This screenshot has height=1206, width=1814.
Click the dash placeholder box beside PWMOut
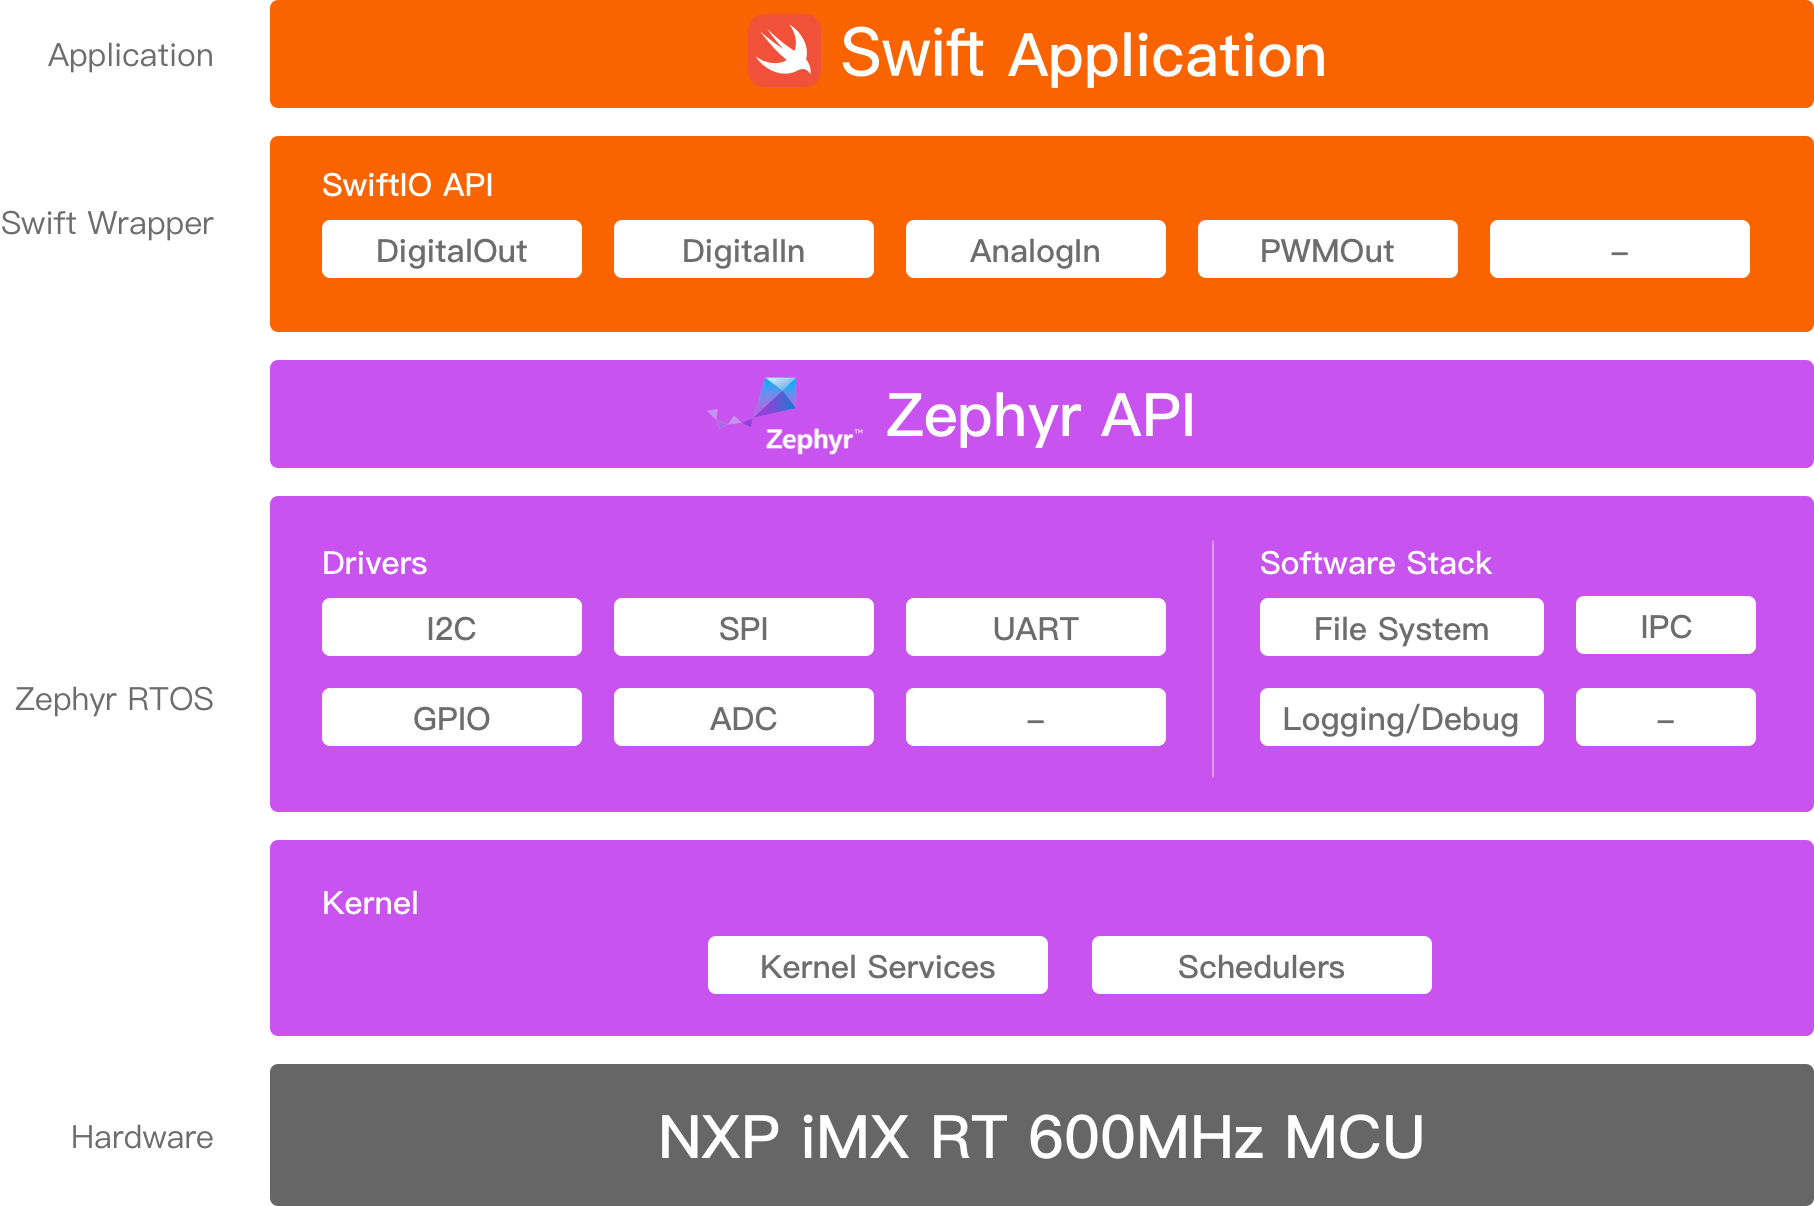pos(1620,249)
